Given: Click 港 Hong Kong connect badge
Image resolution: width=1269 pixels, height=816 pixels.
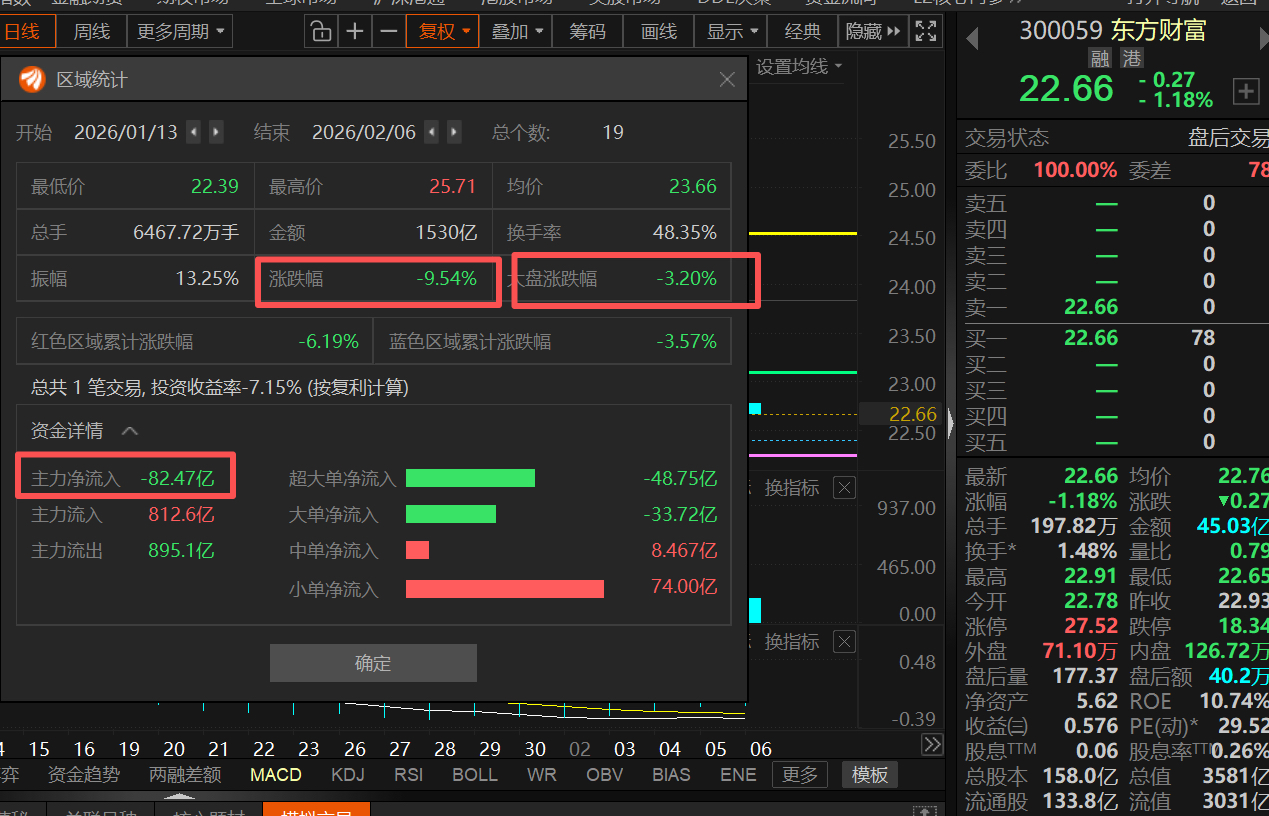Looking at the screenshot, I should point(1132,60).
